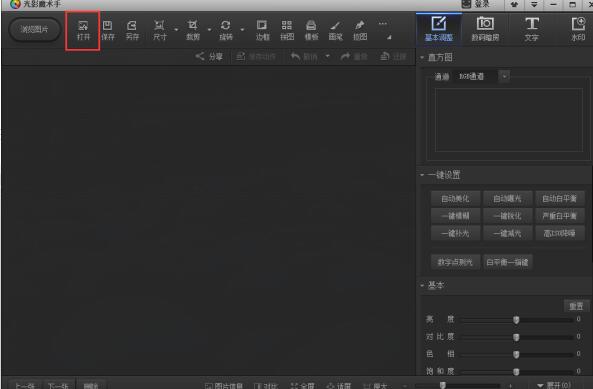The height and width of the screenshot is (389, 593).
Task: Click the 重置 reset button
Action: click(x=576, y=306)
